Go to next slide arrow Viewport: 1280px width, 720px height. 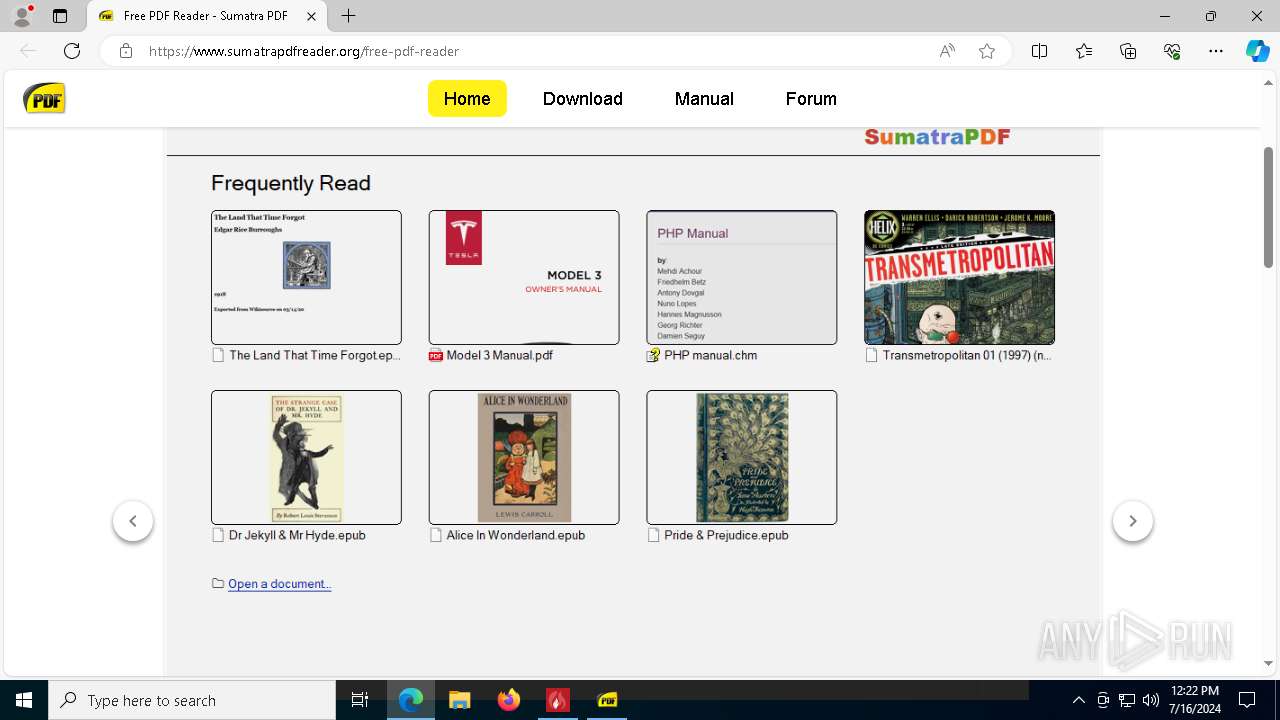pyautogui.click(x=1133, y=521)
